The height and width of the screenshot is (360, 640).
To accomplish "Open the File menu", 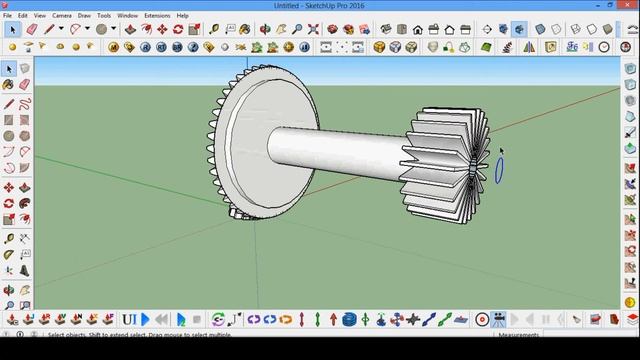I will point(7,16).
